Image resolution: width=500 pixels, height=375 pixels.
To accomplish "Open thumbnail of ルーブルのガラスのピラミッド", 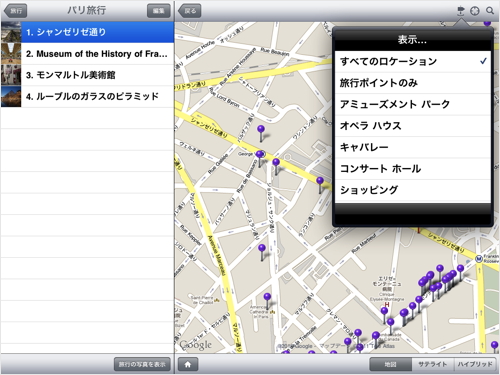I will click(x=11, y=96).
